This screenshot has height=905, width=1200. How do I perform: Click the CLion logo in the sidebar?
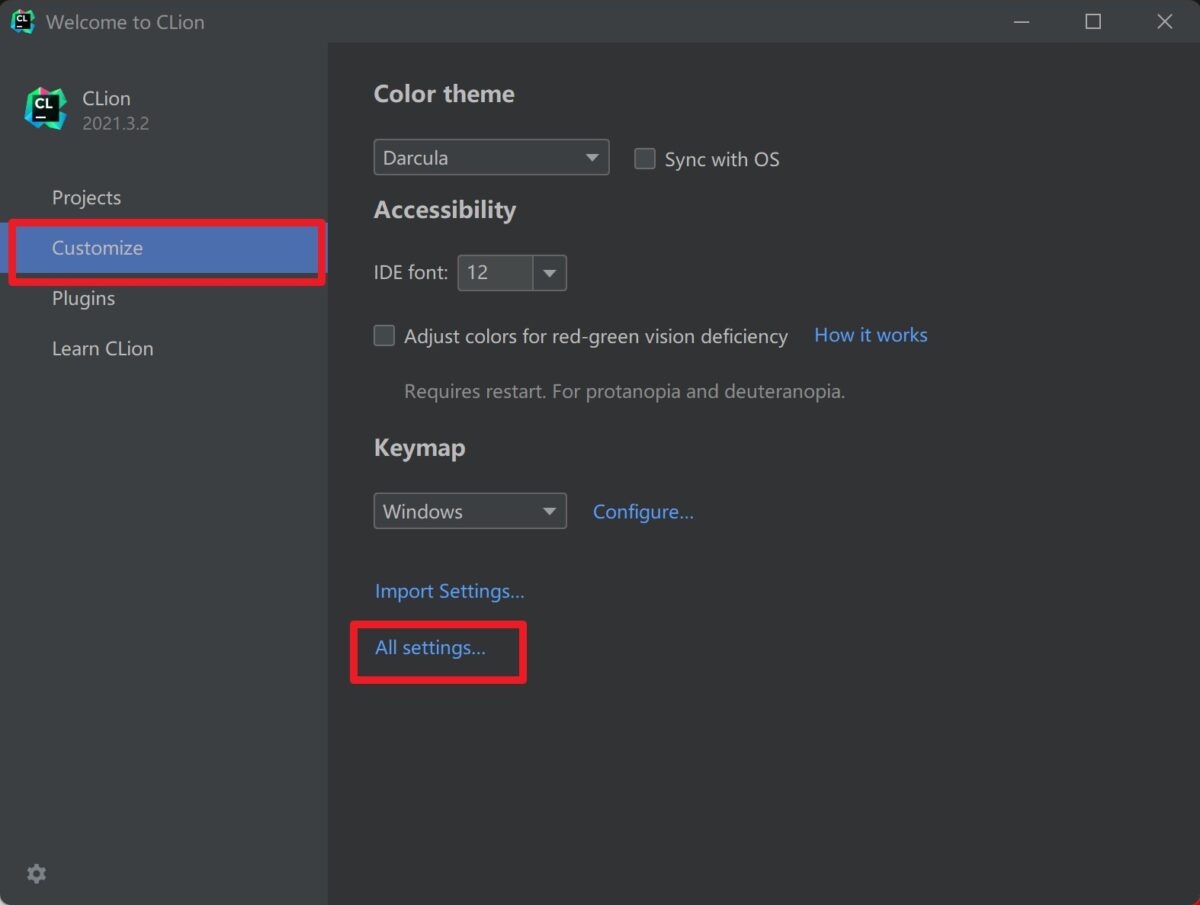42,108
